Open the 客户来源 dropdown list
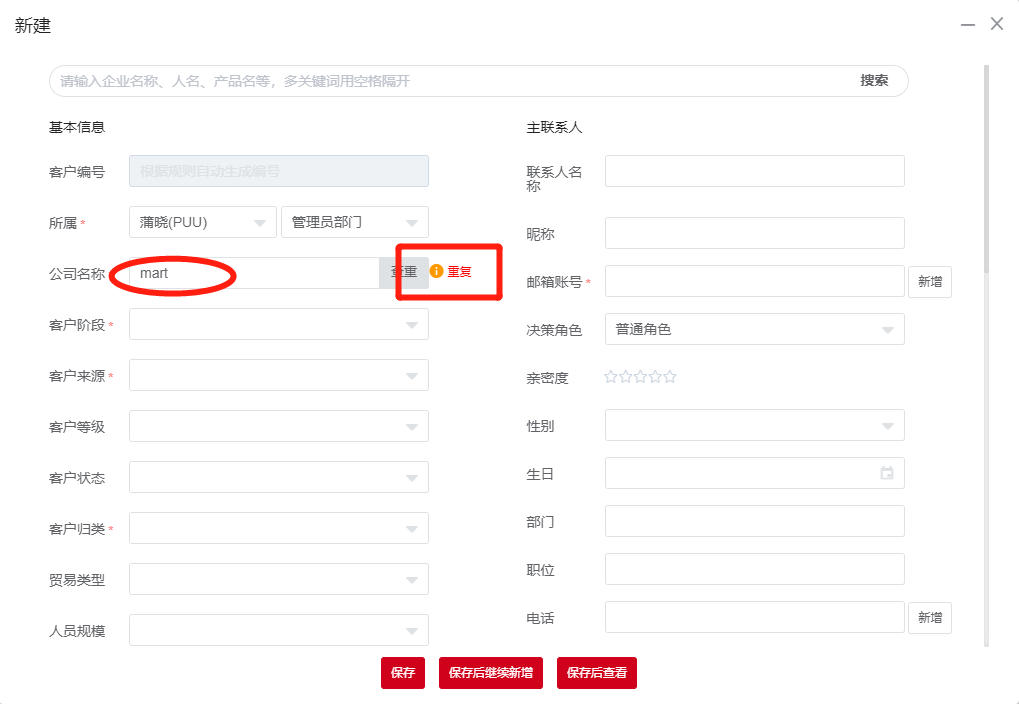The height and width of the screenshot is (704, 1019). tap(279, 375)
